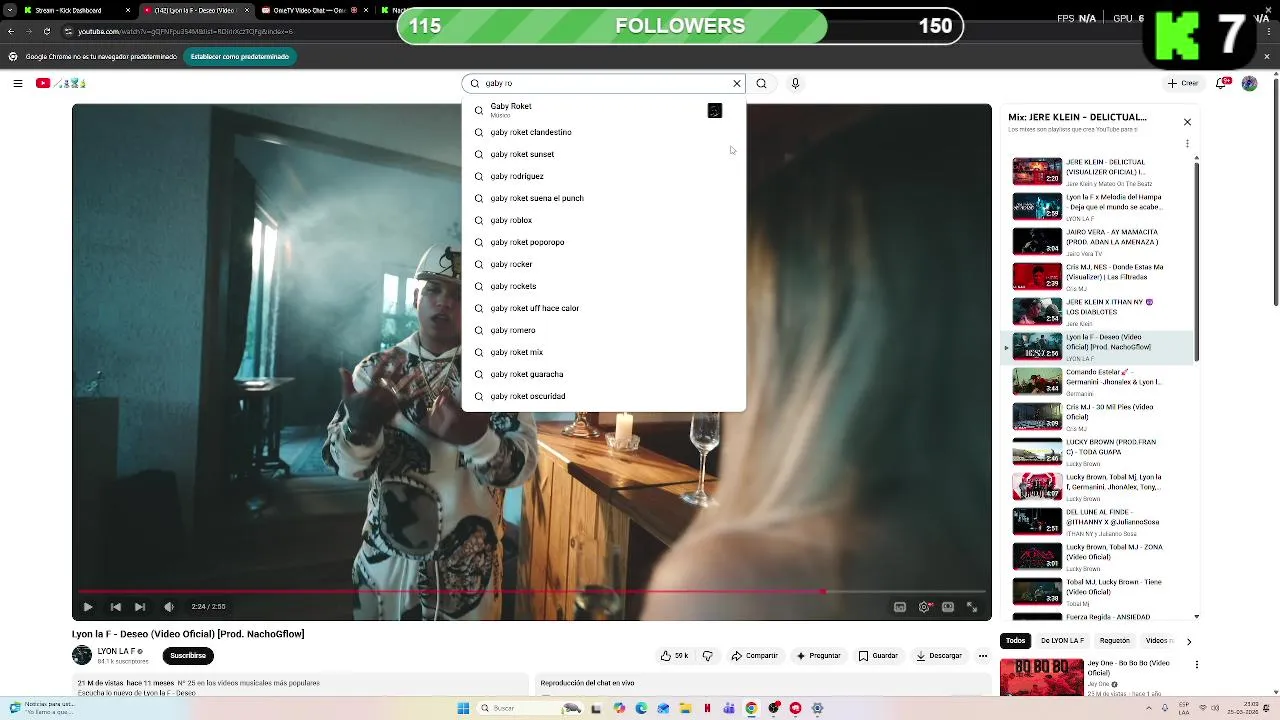Open more actions ellipsis under video

point(983,656)
